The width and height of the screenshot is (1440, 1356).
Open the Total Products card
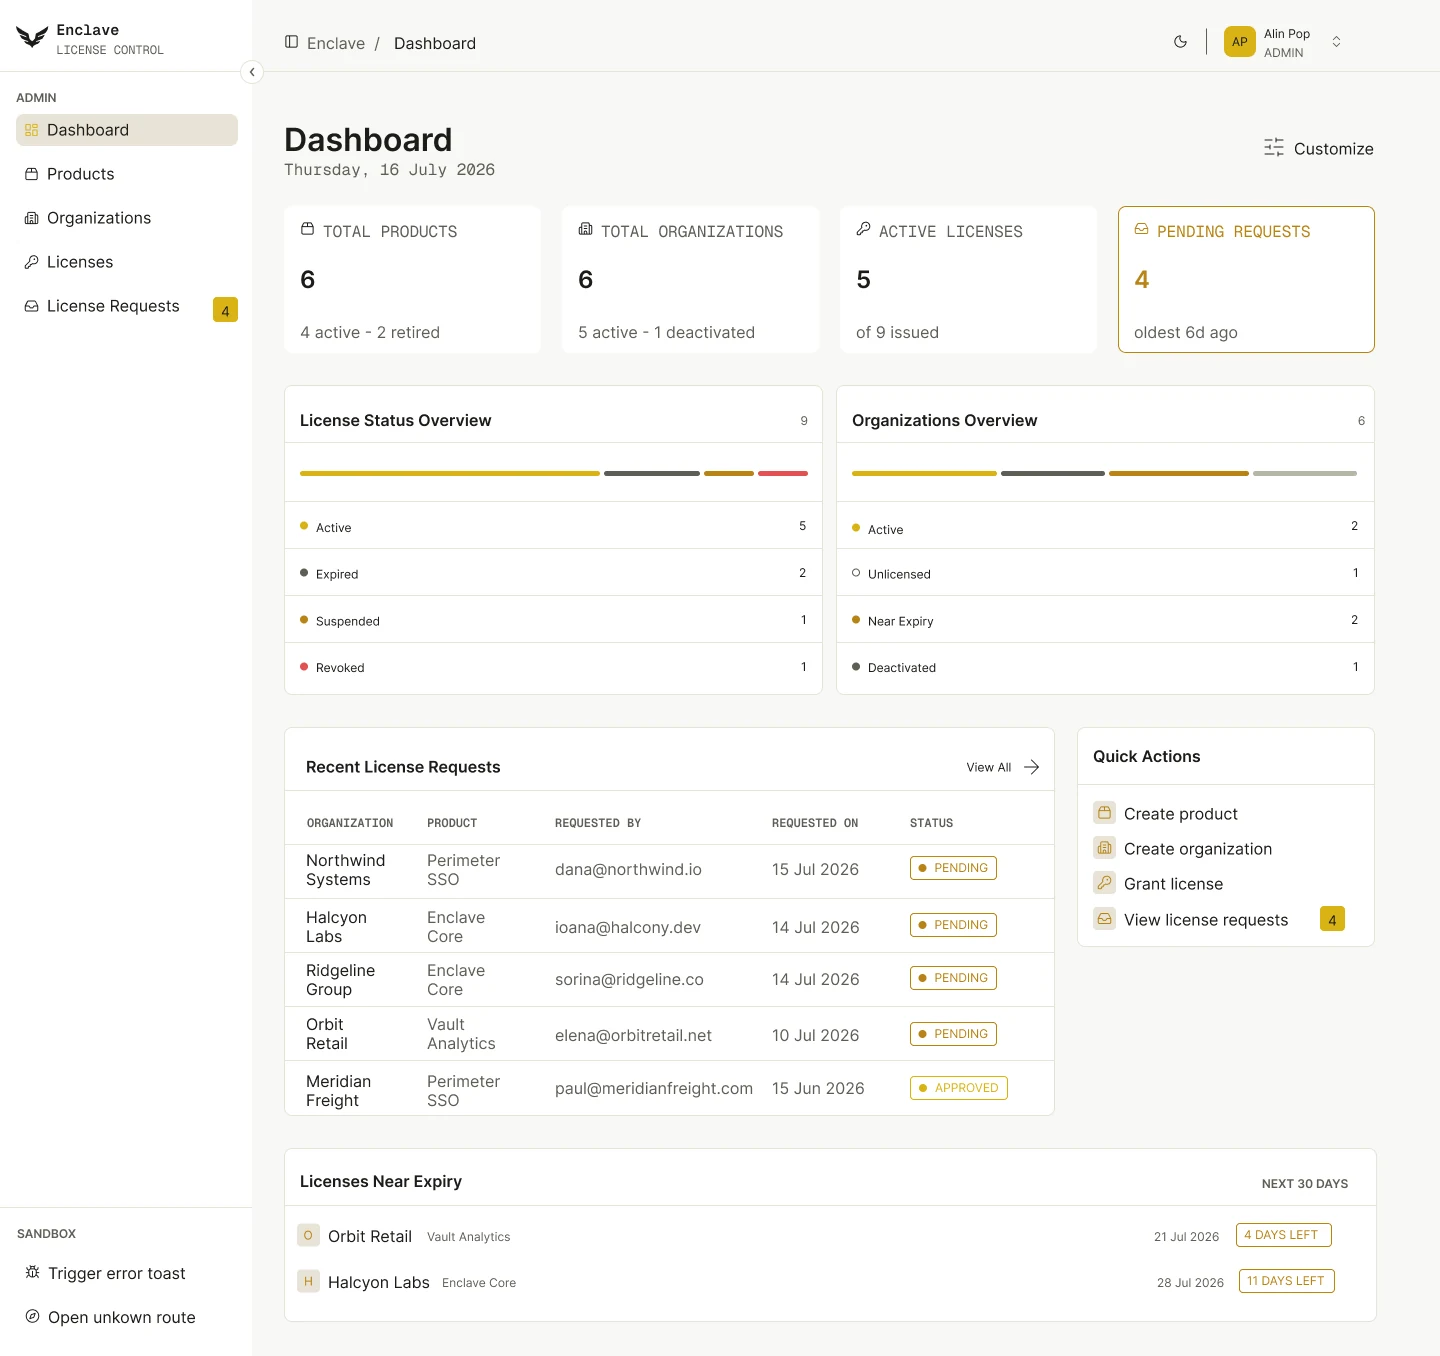pos(413,280)
